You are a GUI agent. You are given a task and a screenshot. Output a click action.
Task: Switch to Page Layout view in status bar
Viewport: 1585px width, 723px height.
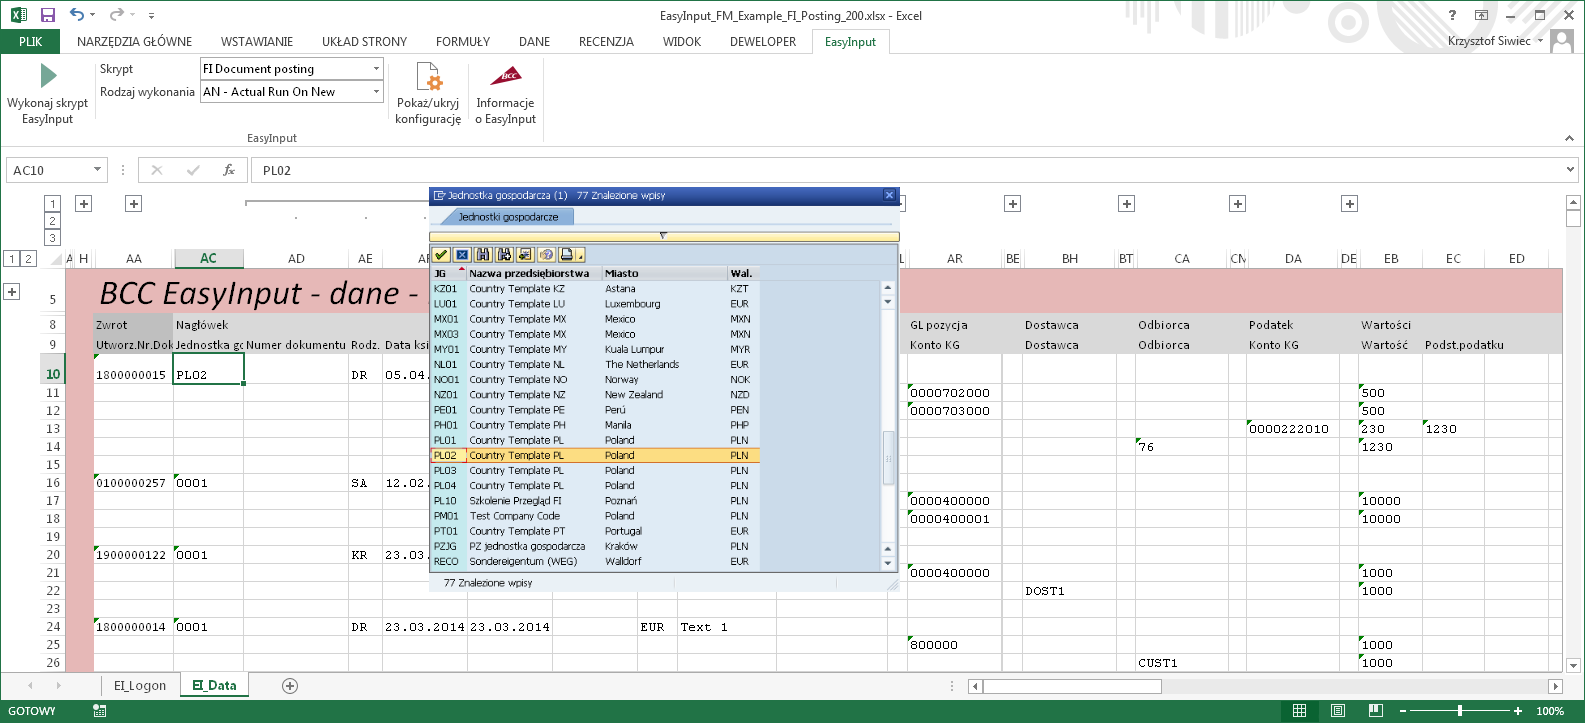(x=1337, y=711)
